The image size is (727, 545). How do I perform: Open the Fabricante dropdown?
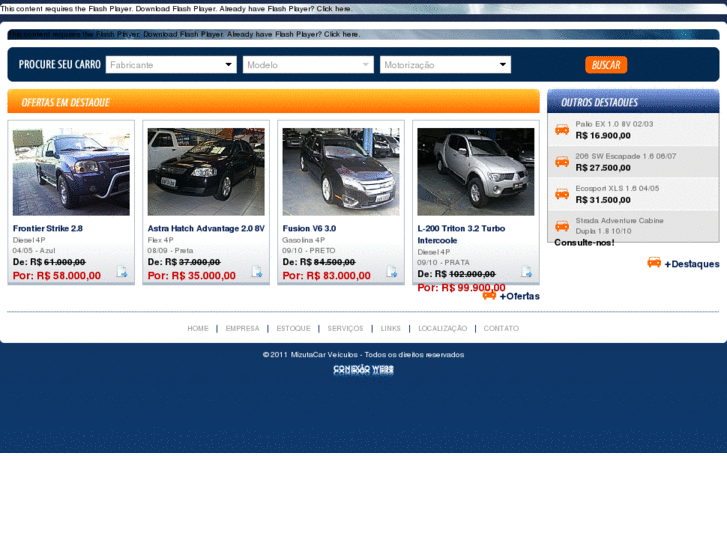pyautogui.click(x=171, y=65)
